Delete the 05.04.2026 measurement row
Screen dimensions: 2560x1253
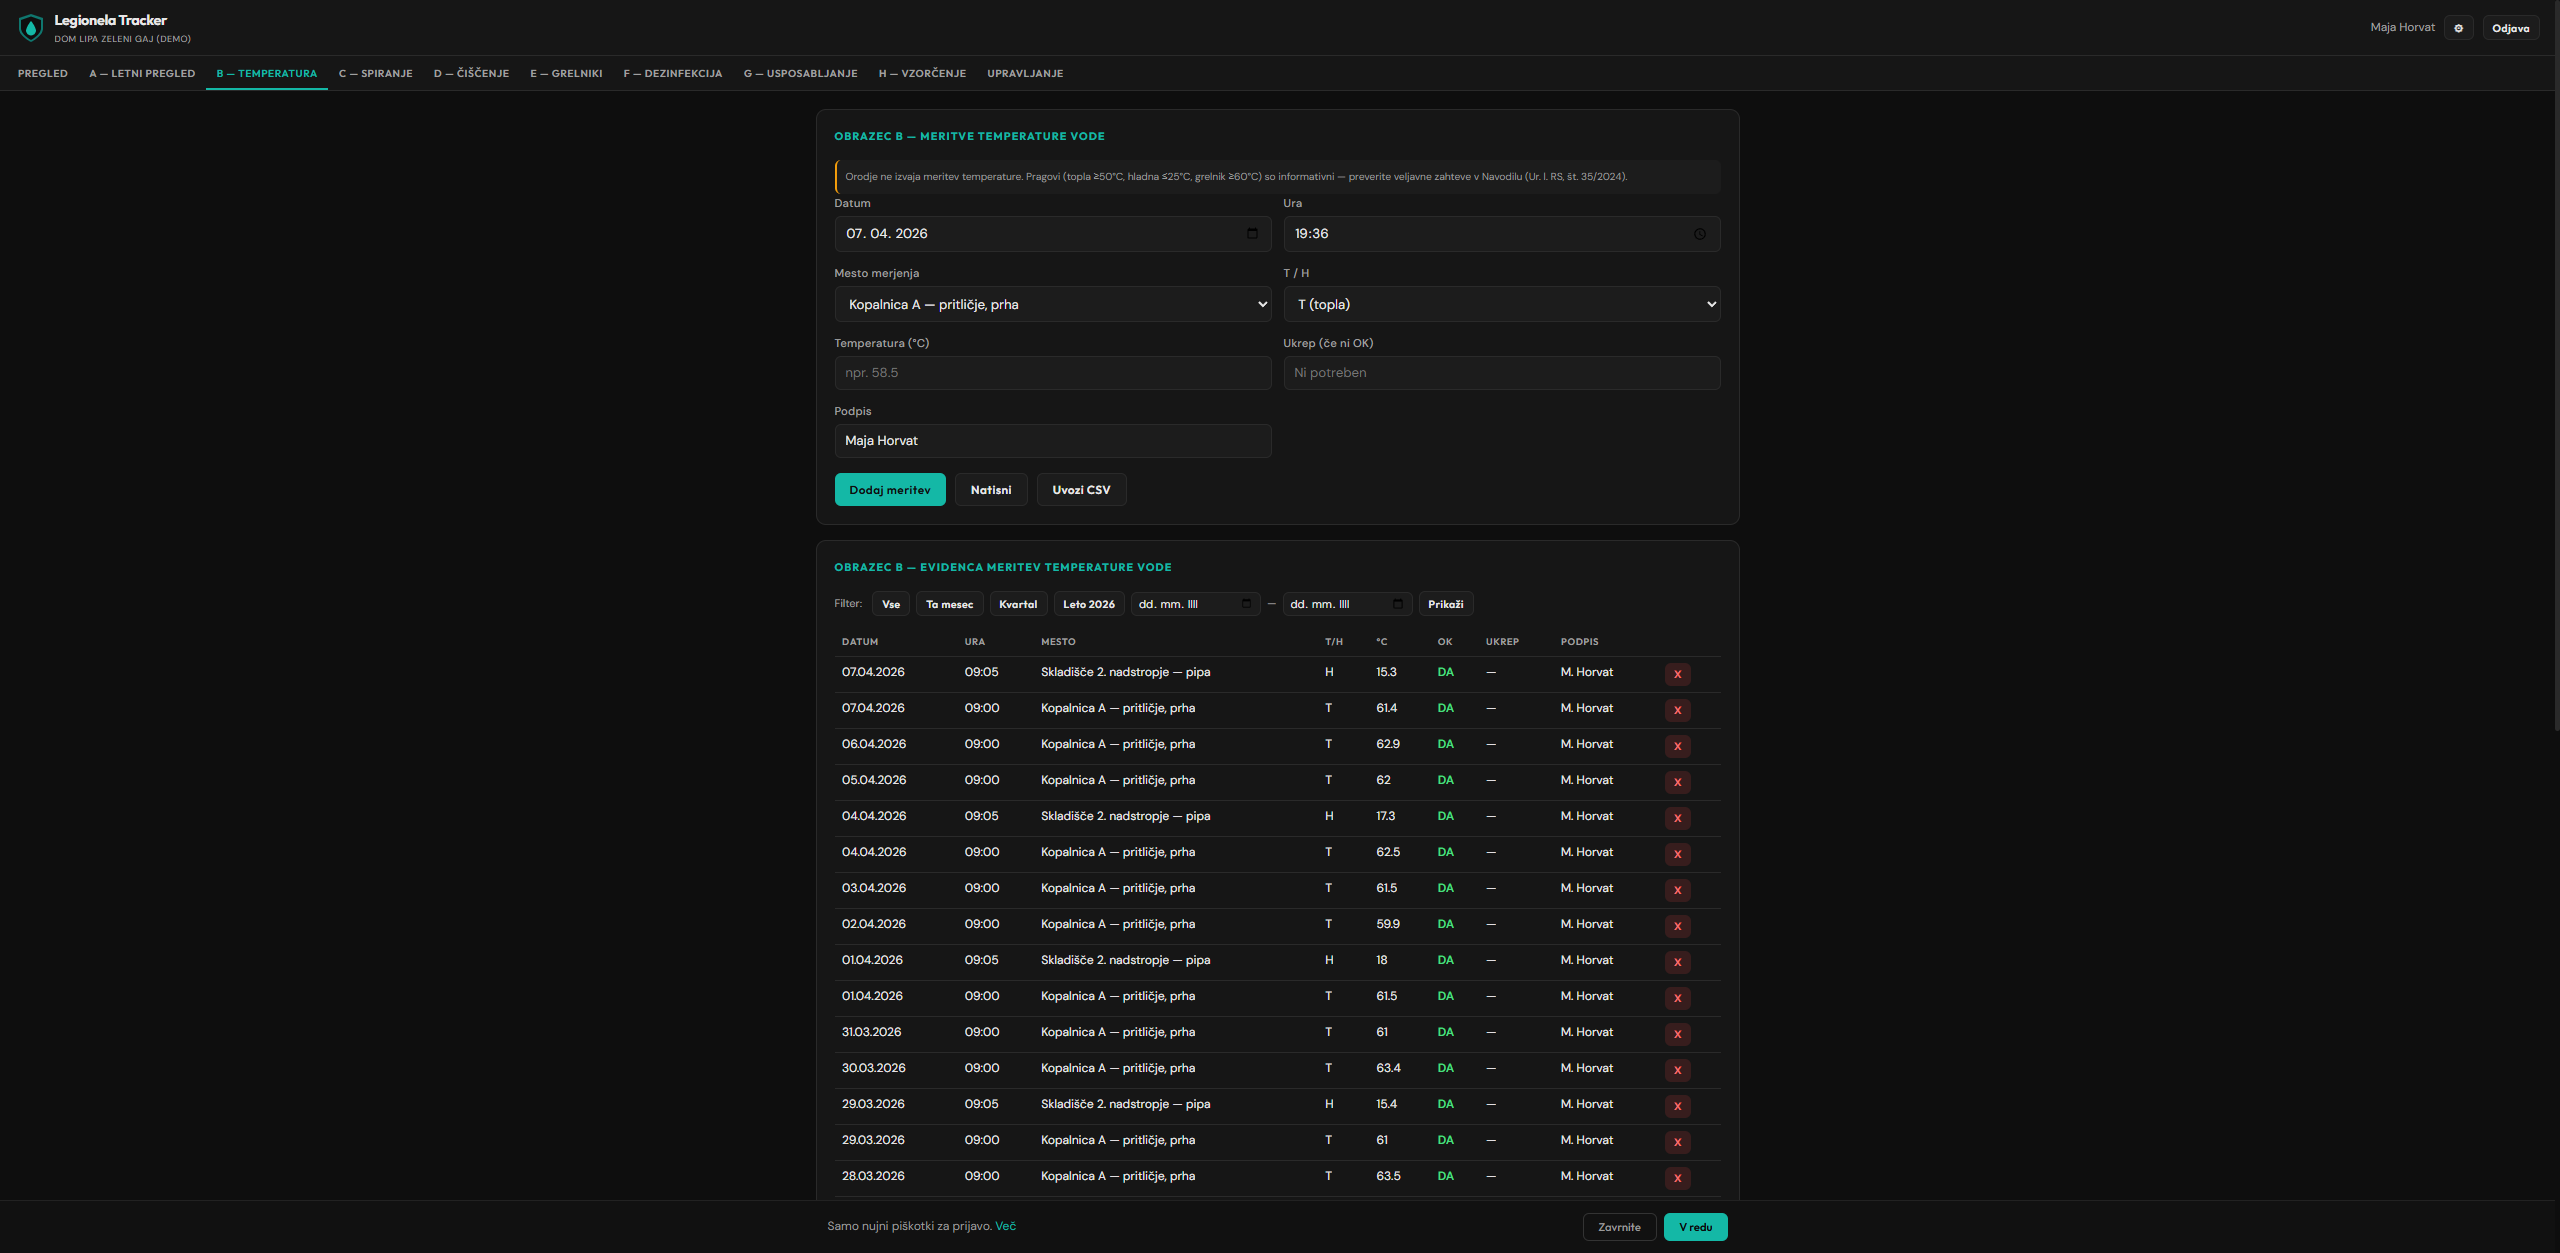pos(1677,782)
